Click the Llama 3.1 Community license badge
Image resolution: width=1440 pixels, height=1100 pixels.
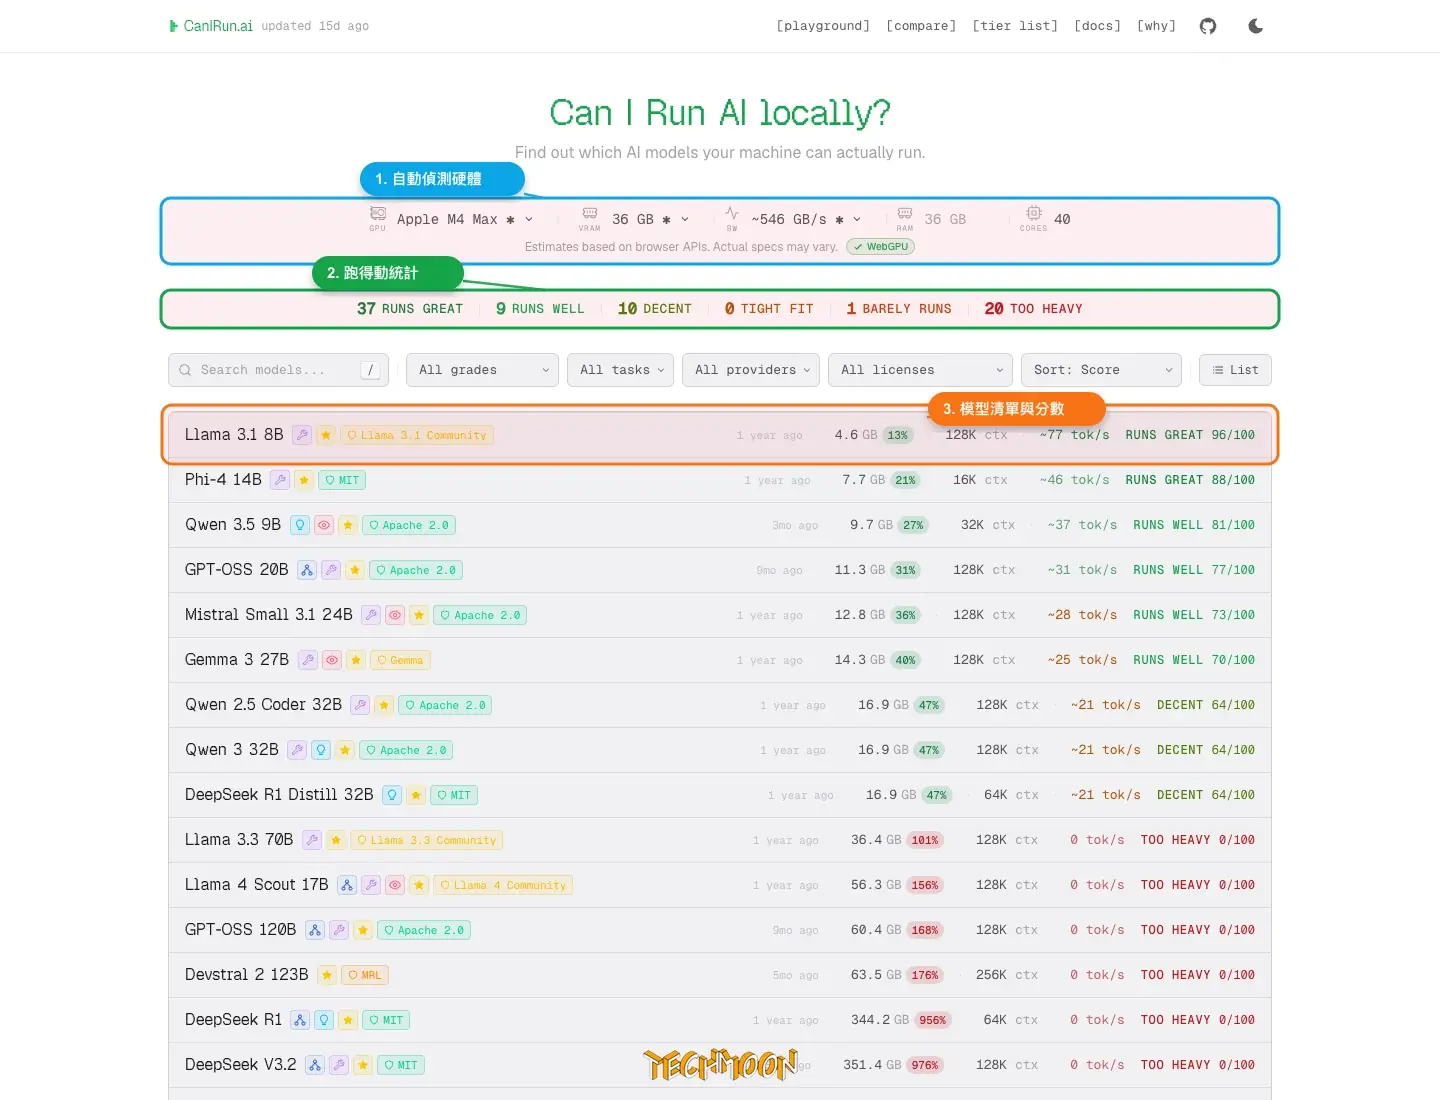(417, 435)
